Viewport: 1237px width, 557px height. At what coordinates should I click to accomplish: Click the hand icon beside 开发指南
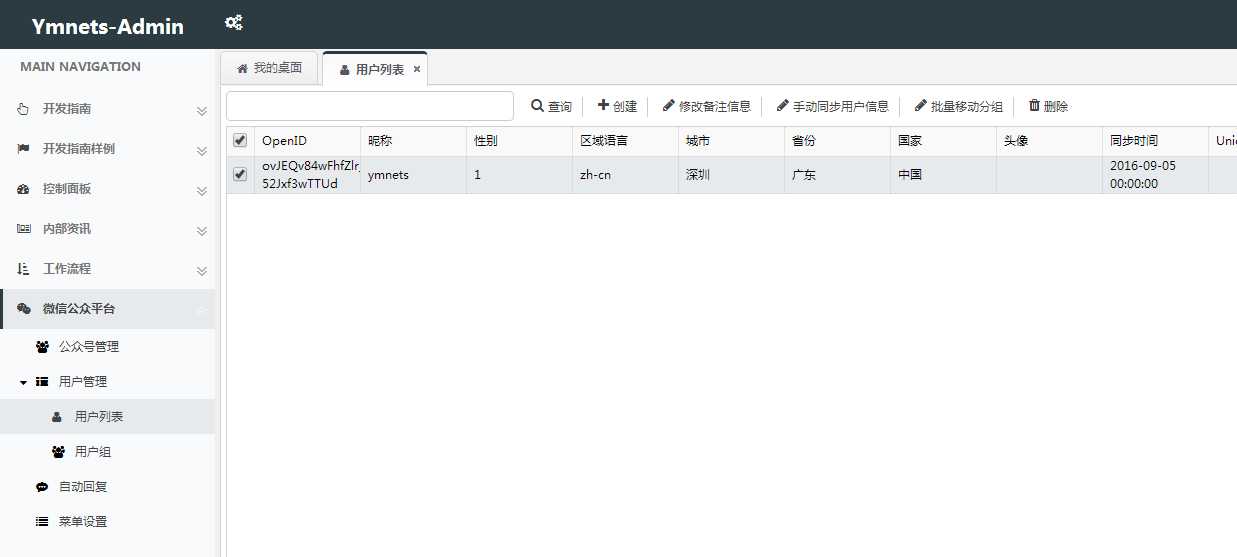point(23,109)
